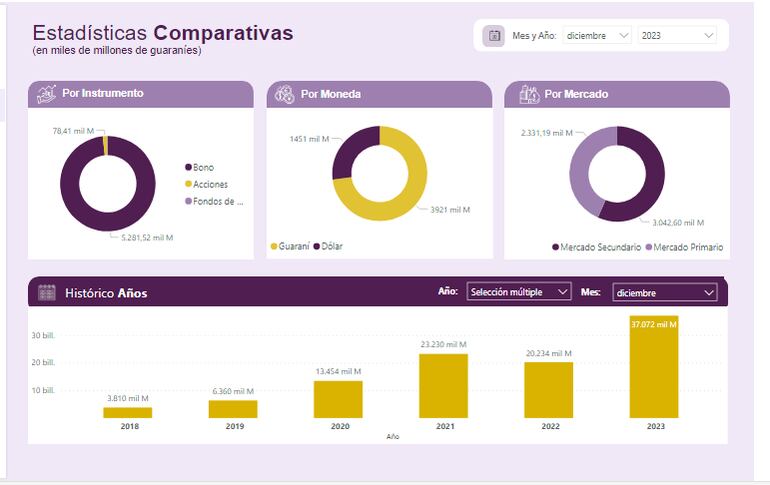The height and width of the screenshot is (485, 770).
Task: Click the Por Moneda coins icon
Action: pyautogui.click(x=284, y=94)
